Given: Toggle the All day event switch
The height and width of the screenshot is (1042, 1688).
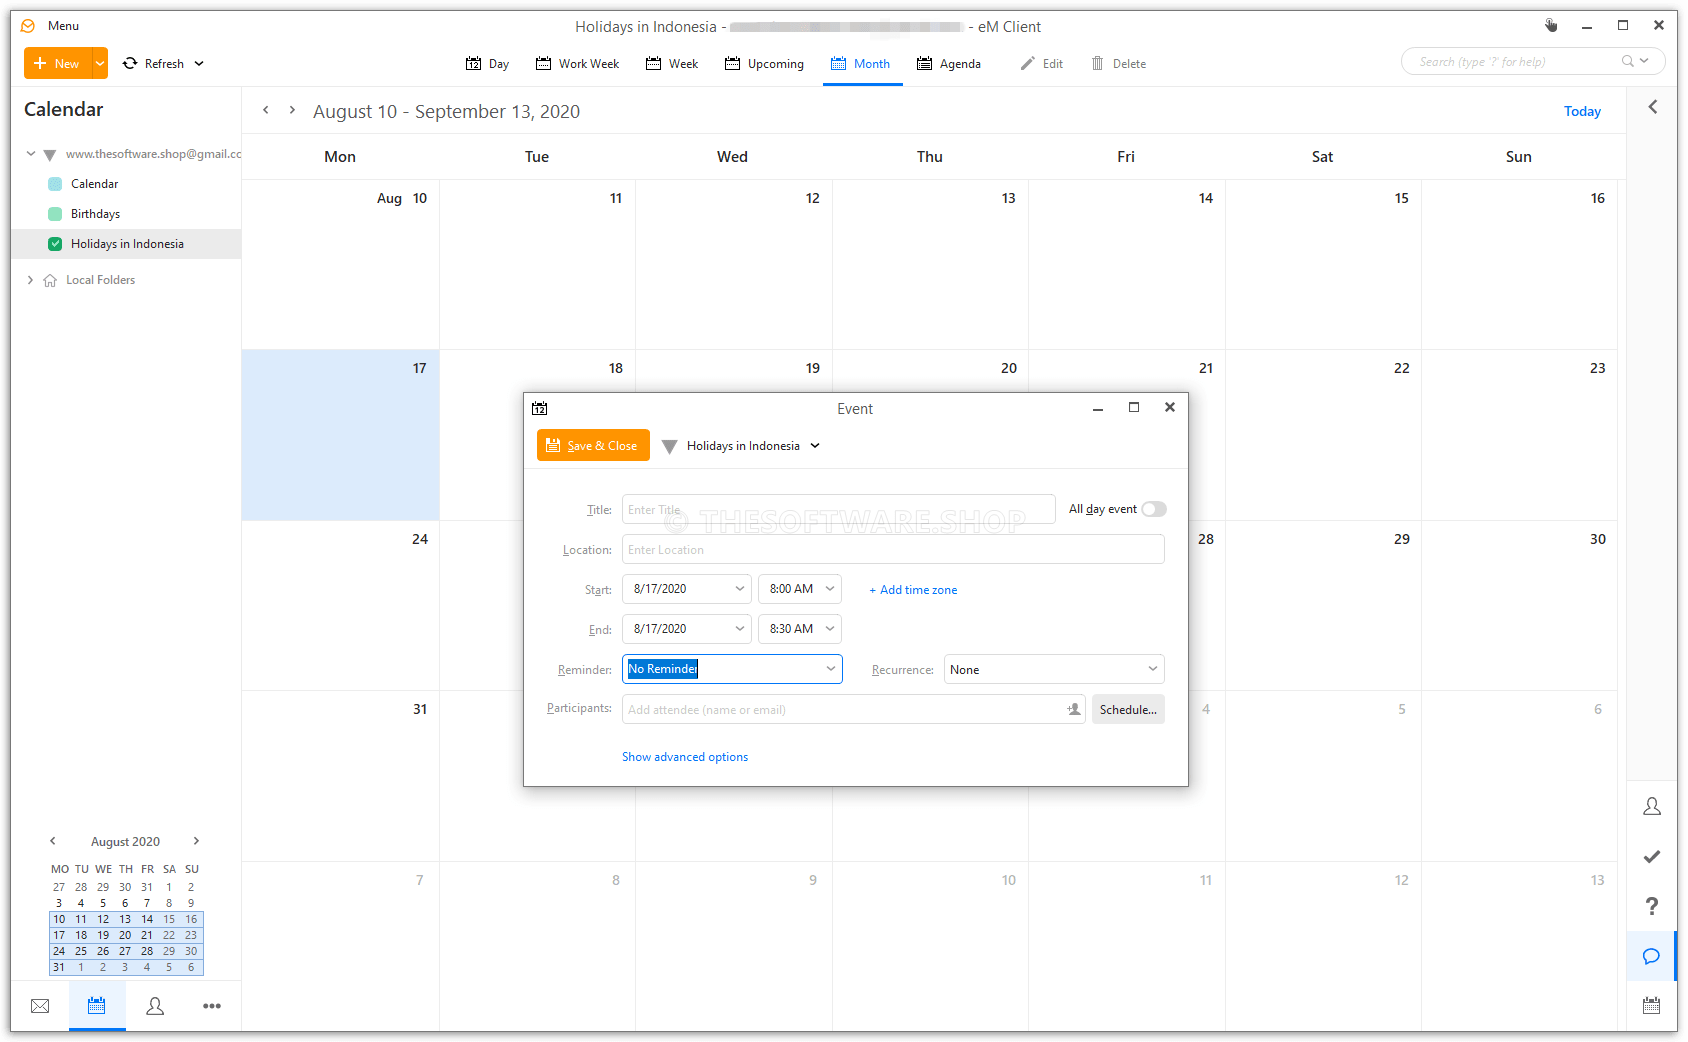Looking at the screenshot, I should tap(1154, 509).
